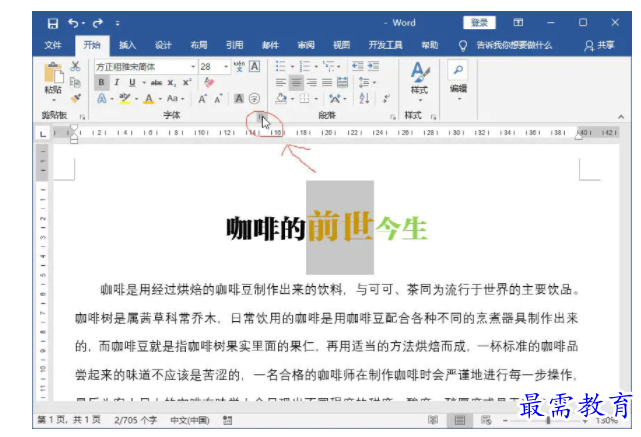The image size is (641, 437).
Task: Click the 共享 (Share) button
Action: [600, 45]
